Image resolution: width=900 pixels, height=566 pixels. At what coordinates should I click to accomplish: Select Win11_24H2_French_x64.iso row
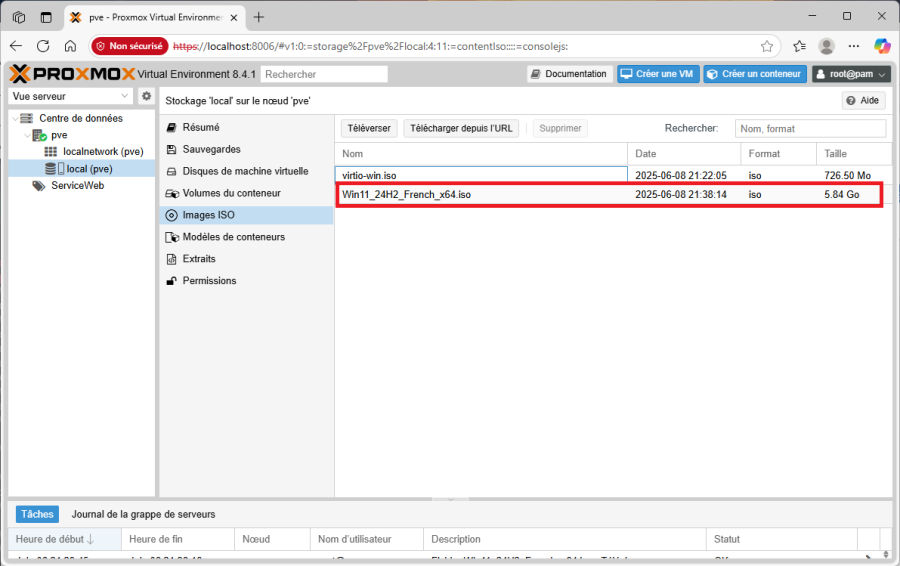[613, 195]
